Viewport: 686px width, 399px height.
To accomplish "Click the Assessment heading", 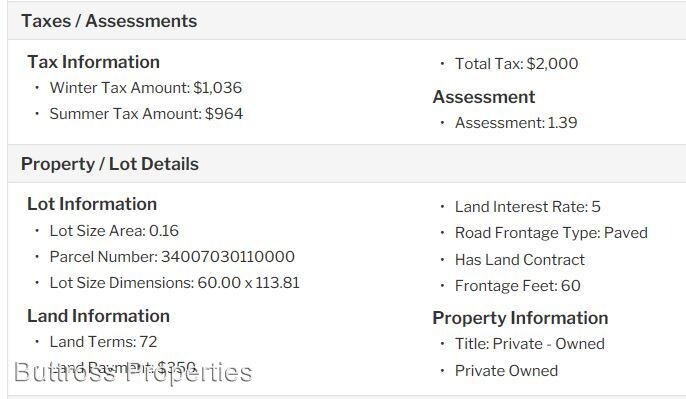I will (x=484, y=97).
